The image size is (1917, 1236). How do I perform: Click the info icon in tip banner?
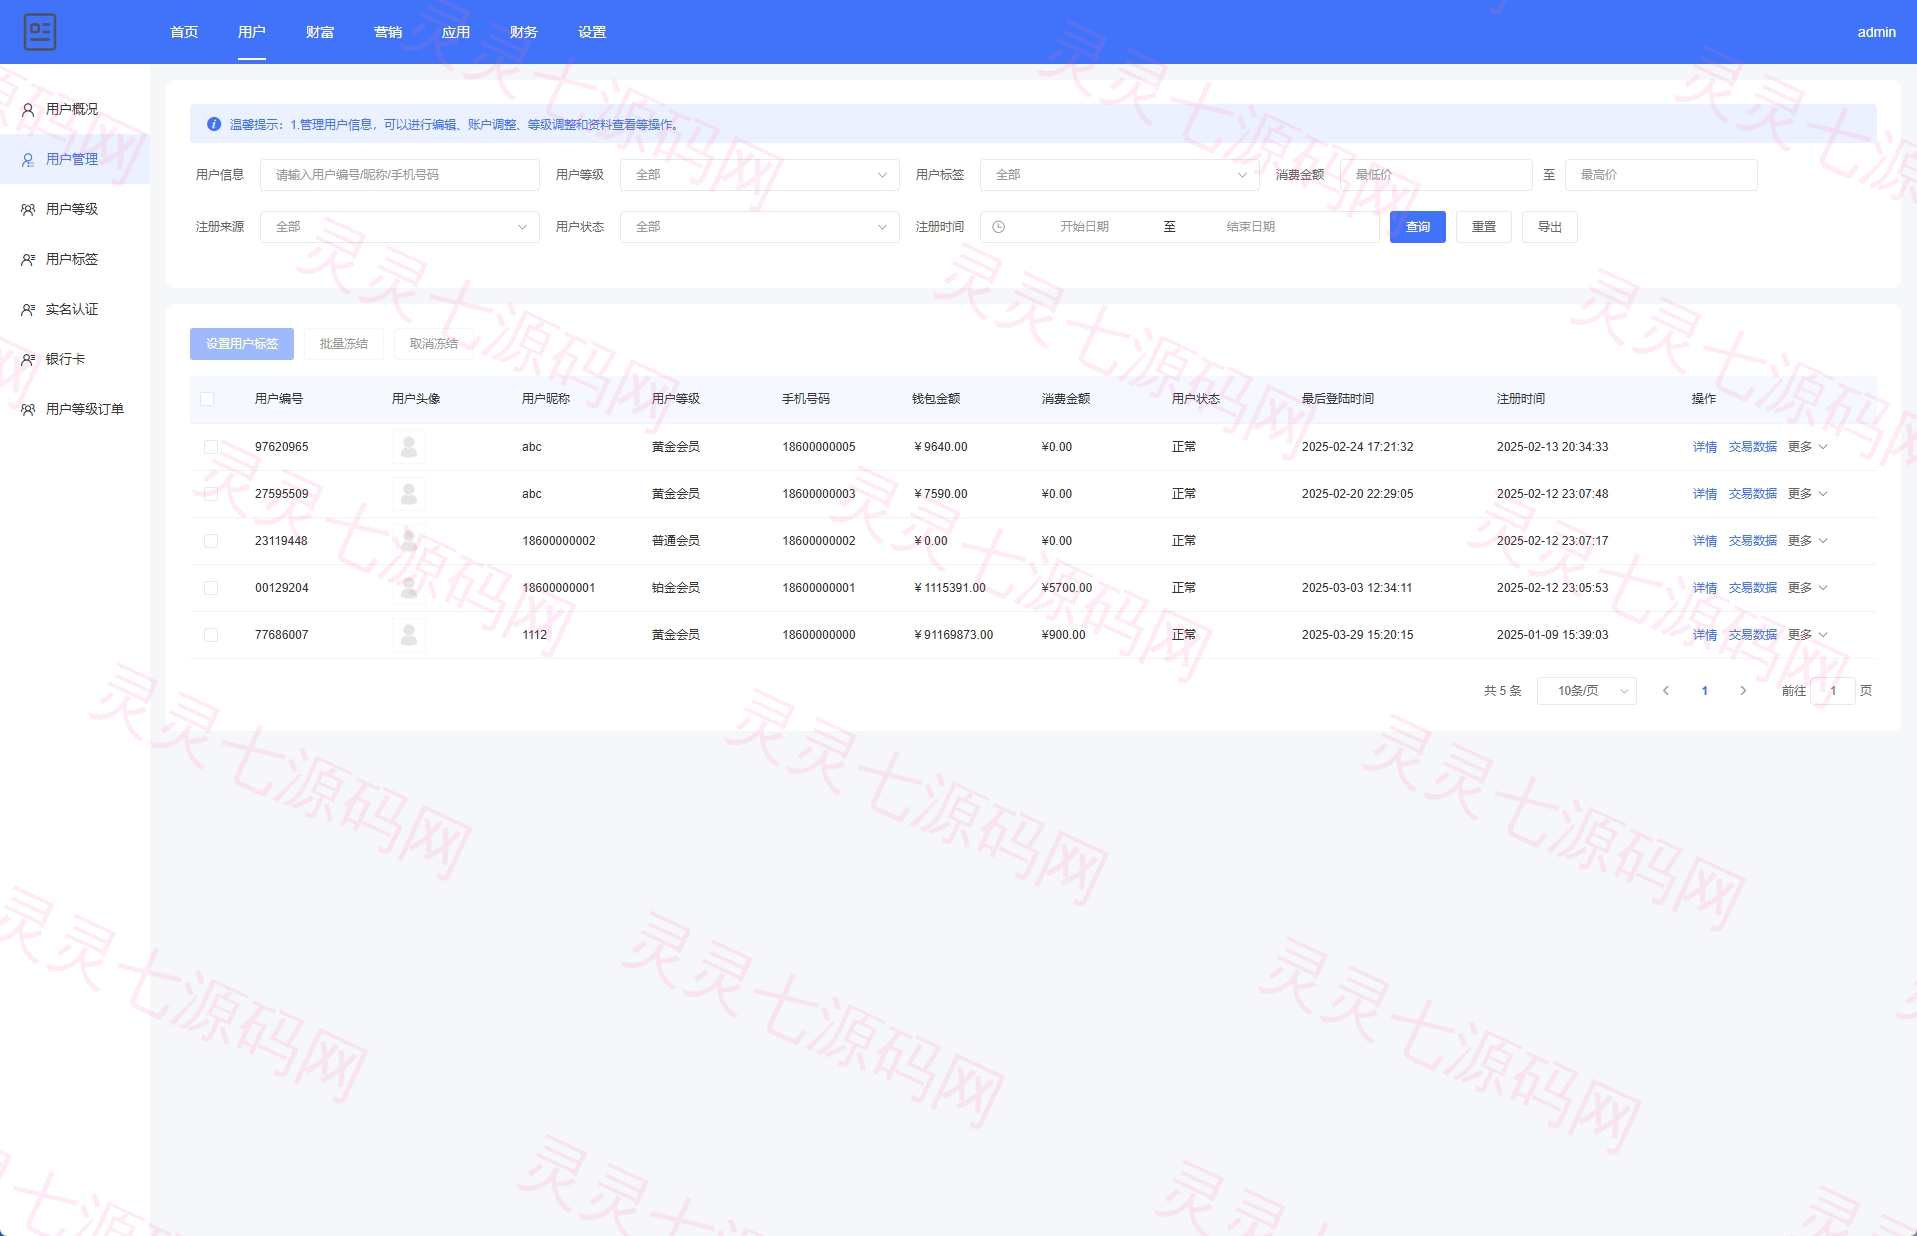(x=214, y=124)
